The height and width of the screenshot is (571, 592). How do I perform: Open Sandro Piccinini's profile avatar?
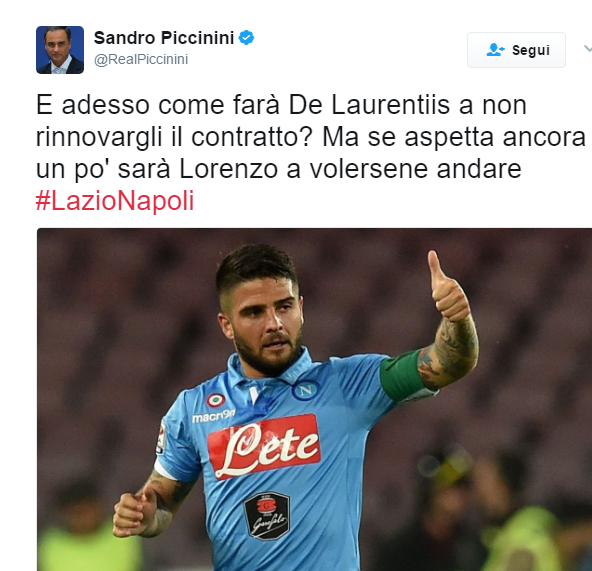tap(60, 50)
